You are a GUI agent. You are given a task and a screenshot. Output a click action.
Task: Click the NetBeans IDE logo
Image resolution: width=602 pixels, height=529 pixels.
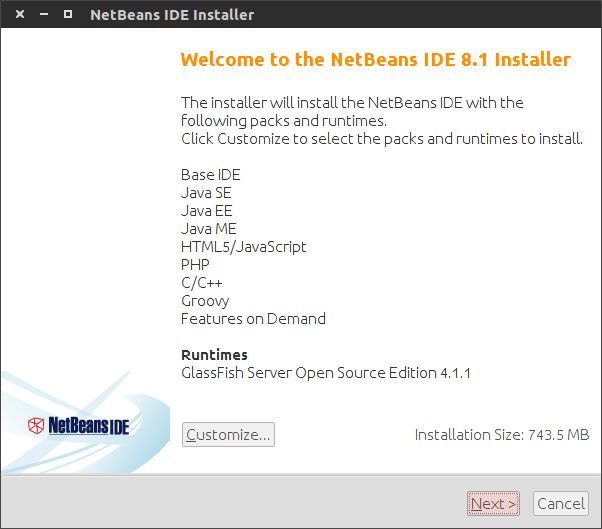tap(79, 426)
